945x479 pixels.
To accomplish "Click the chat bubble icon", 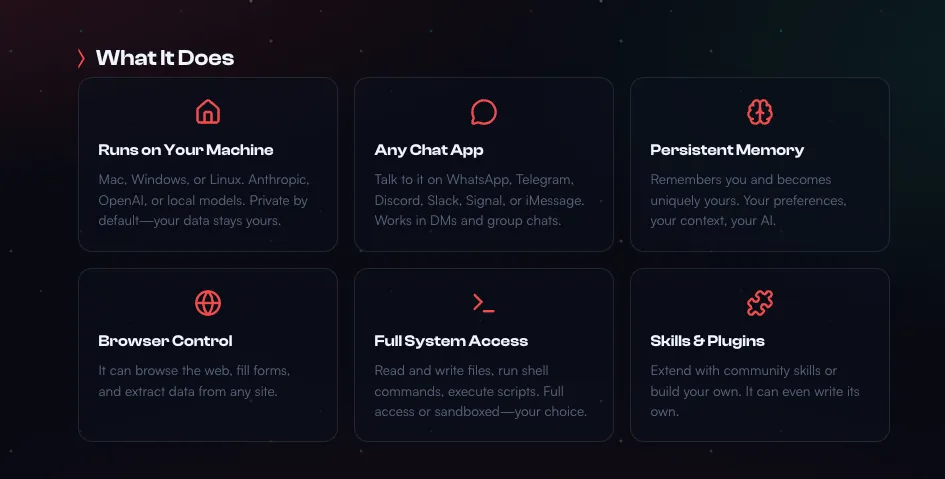I will tap(484, 111).
